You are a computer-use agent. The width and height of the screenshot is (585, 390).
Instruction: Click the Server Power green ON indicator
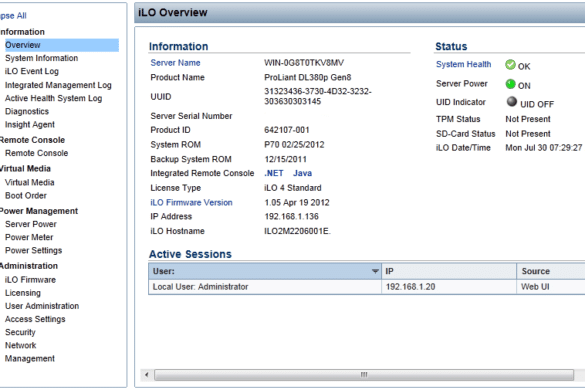pyautogui.click(x=510, y=84)
